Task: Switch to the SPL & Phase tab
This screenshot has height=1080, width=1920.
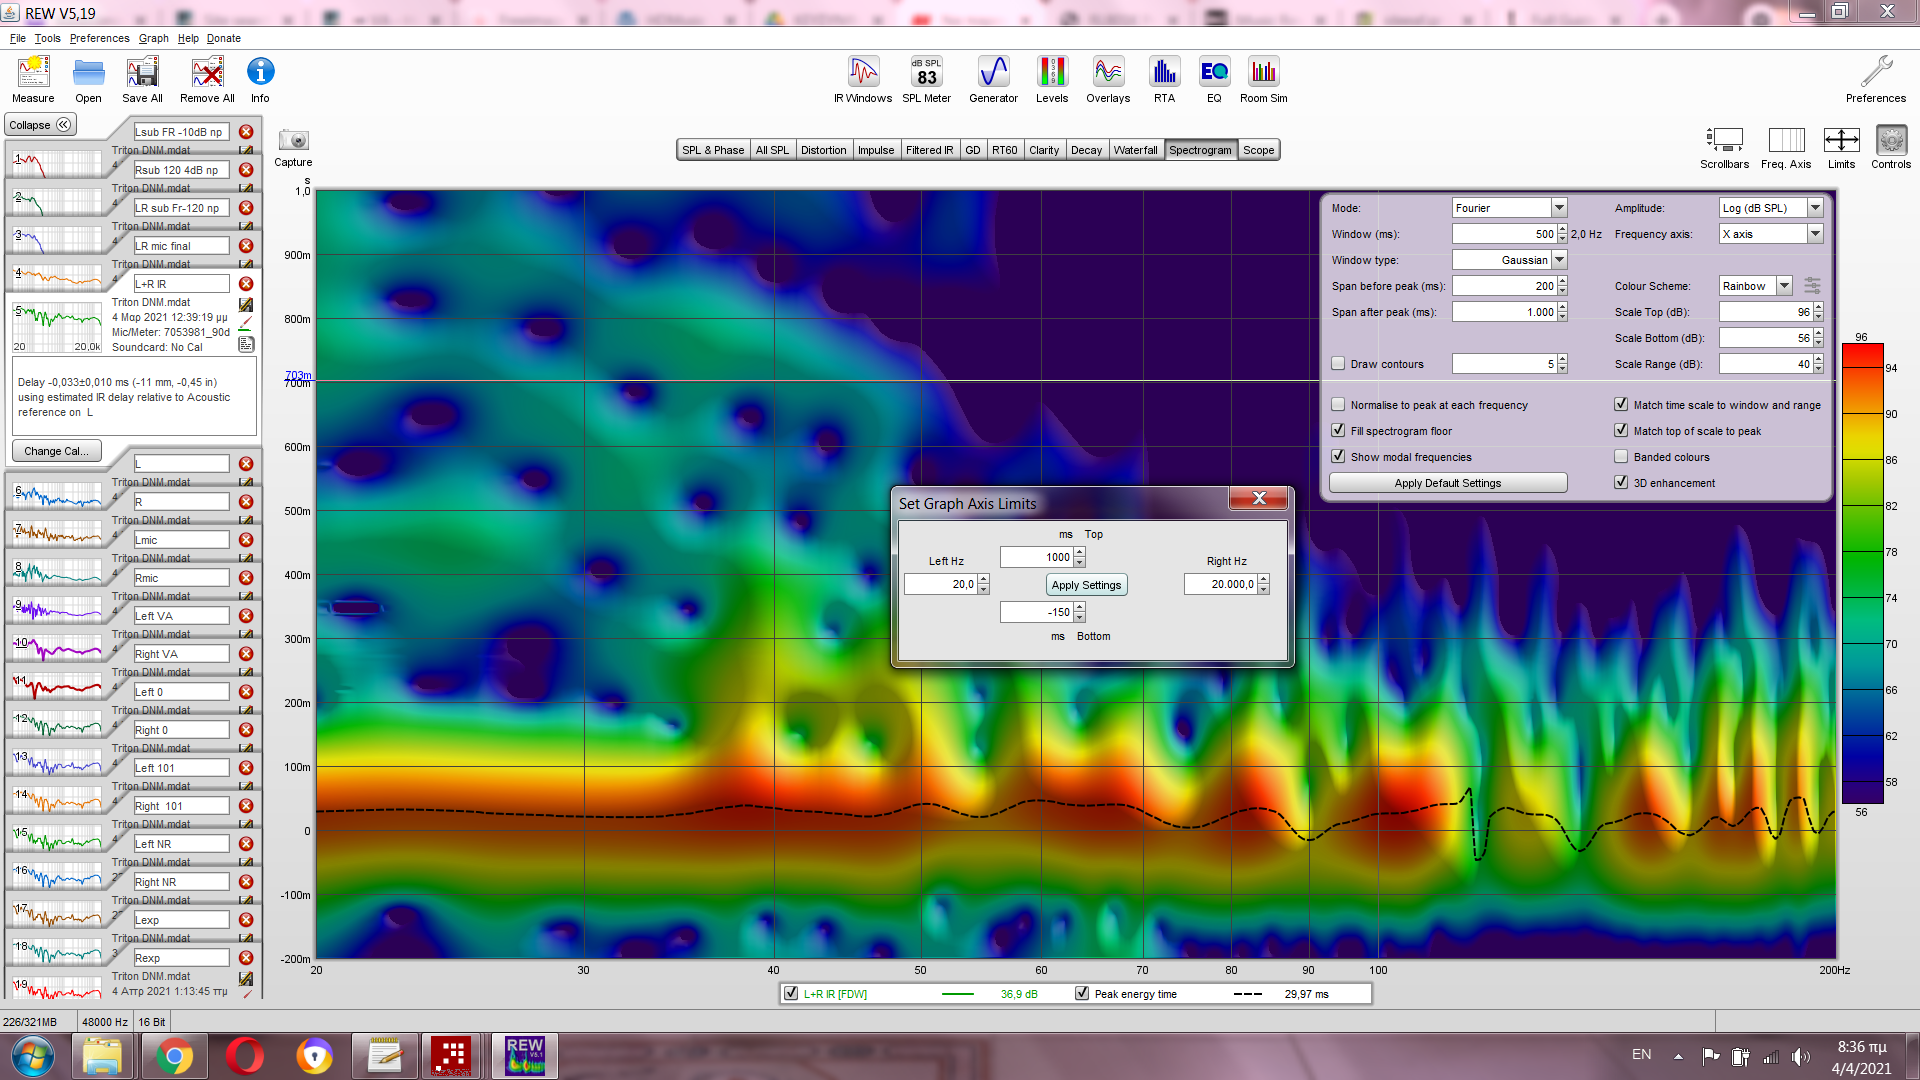Action: click(713, 150)
